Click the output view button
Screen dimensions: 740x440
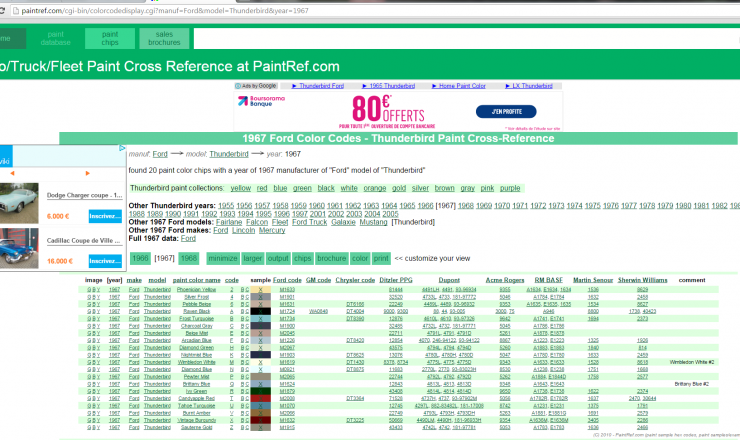(278, 258)
